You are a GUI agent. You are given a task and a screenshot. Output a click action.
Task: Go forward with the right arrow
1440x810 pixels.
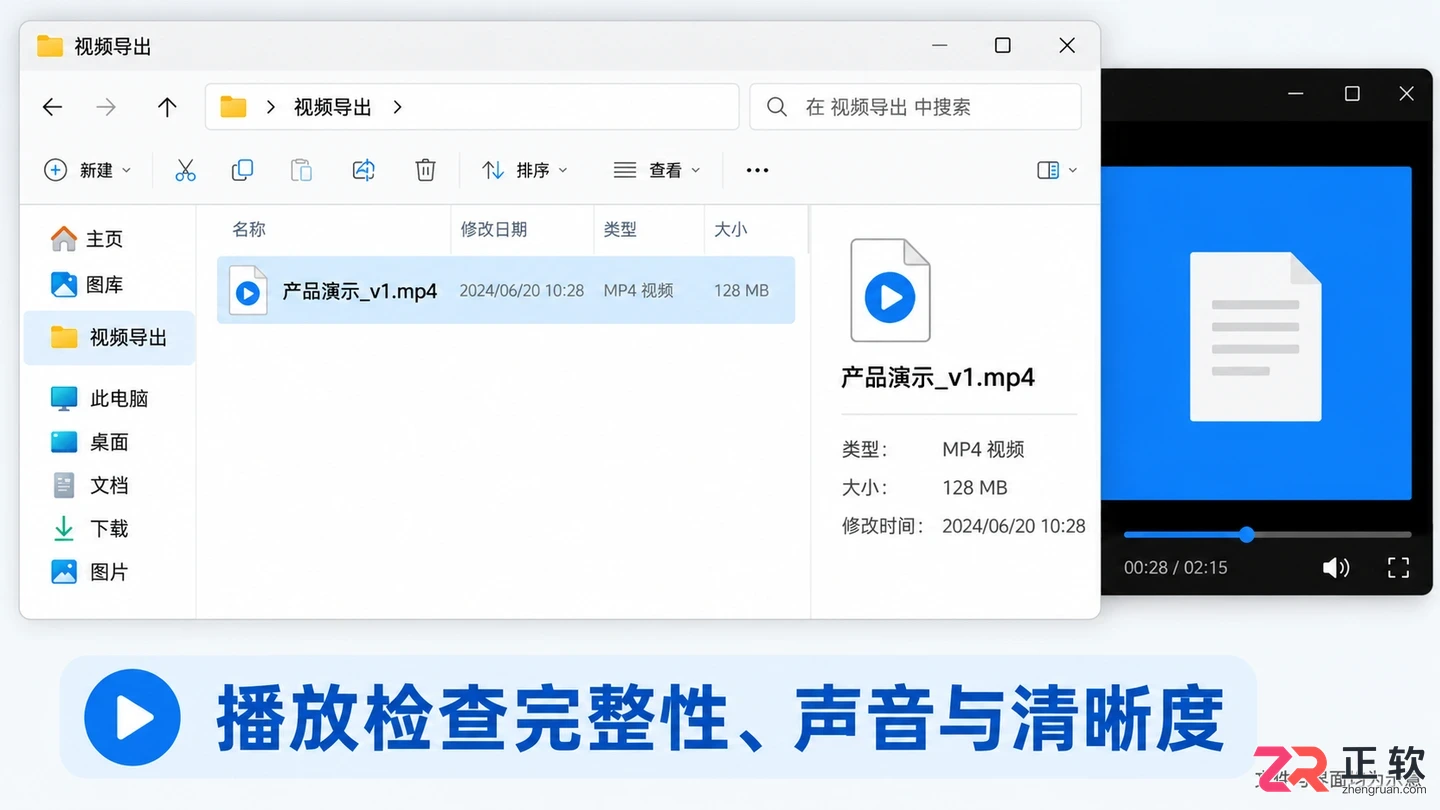tap(106, 107)
